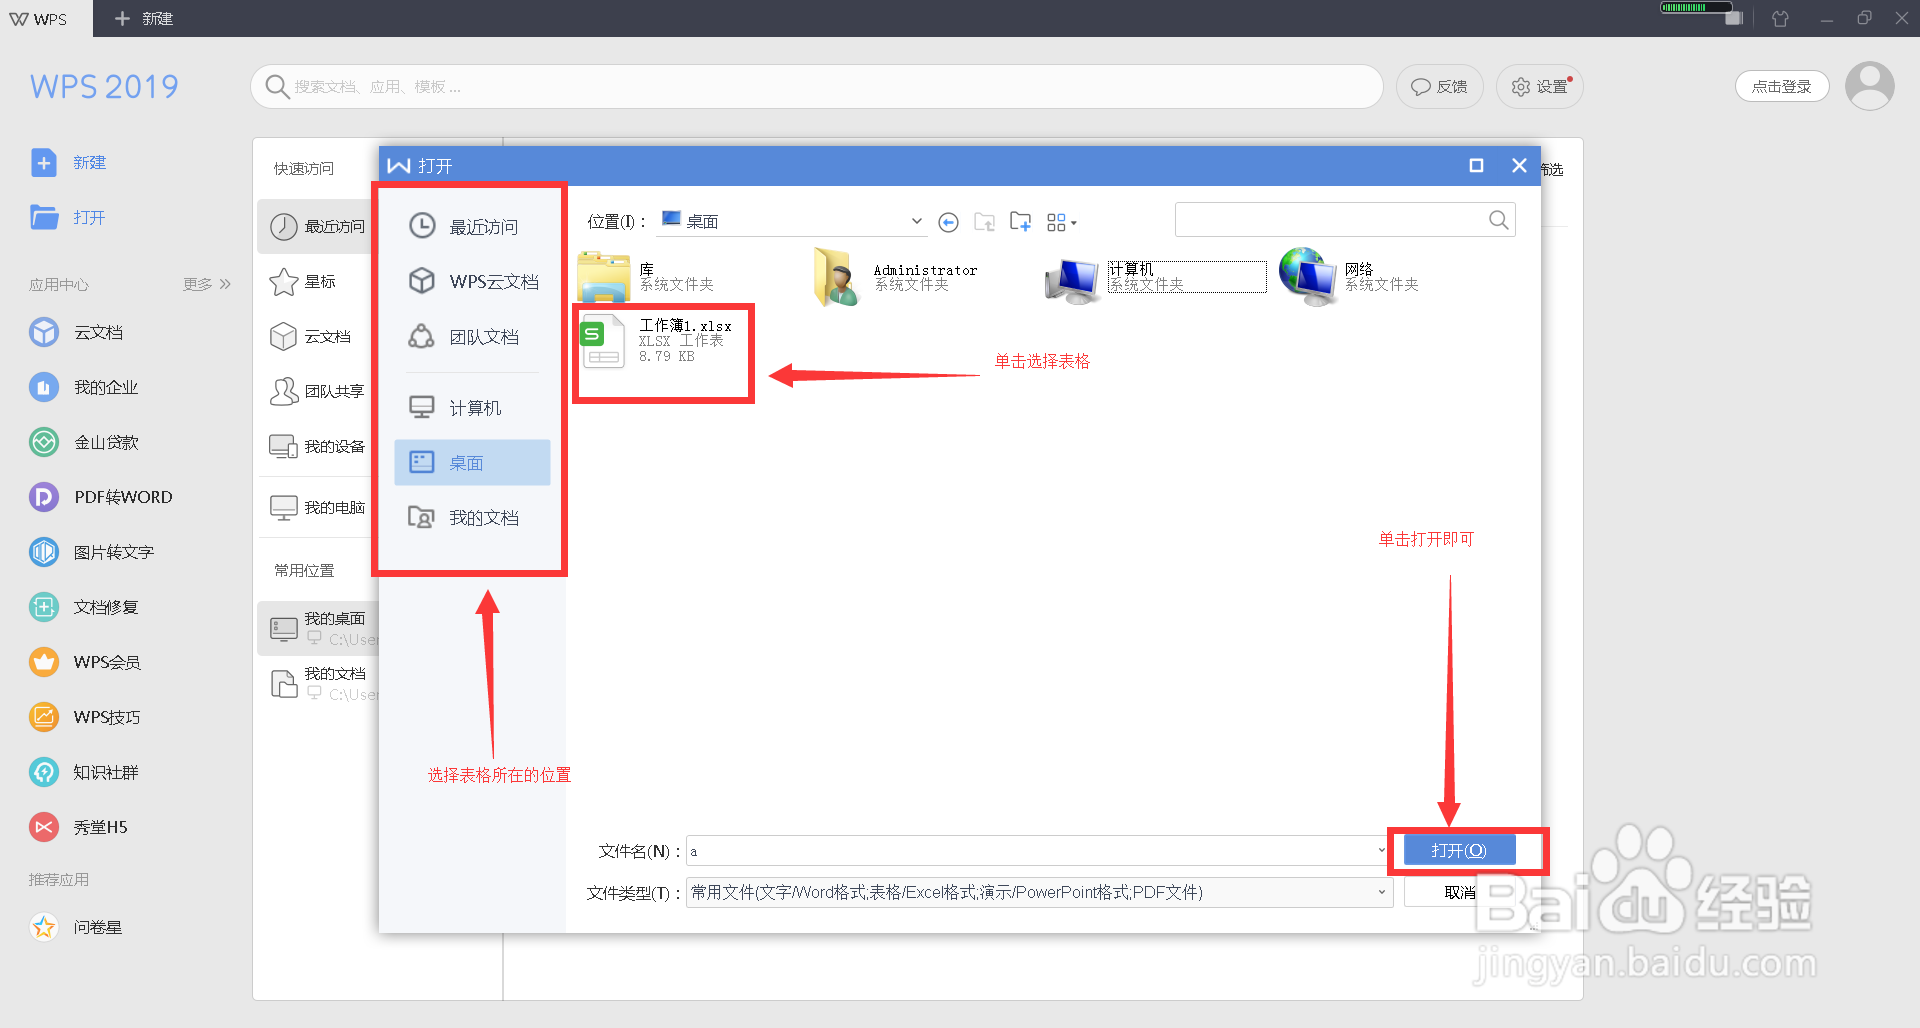Expand the 位置 location dropdown
The image size is (1920, 1028).
[916, 221]
